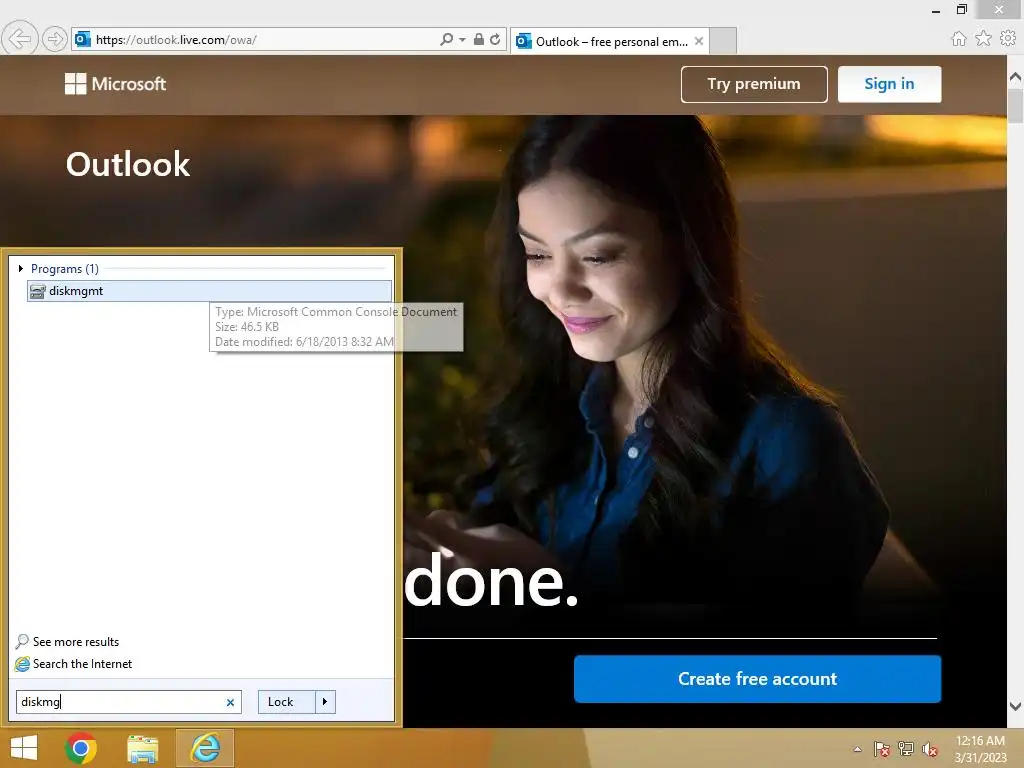Click See more results

click(76, 642)
